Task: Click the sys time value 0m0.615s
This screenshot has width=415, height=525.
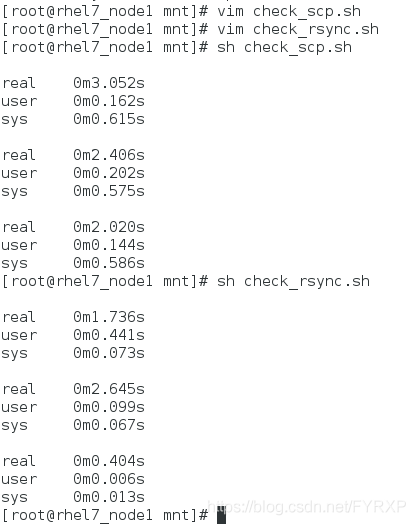Action: pos(109,119)
